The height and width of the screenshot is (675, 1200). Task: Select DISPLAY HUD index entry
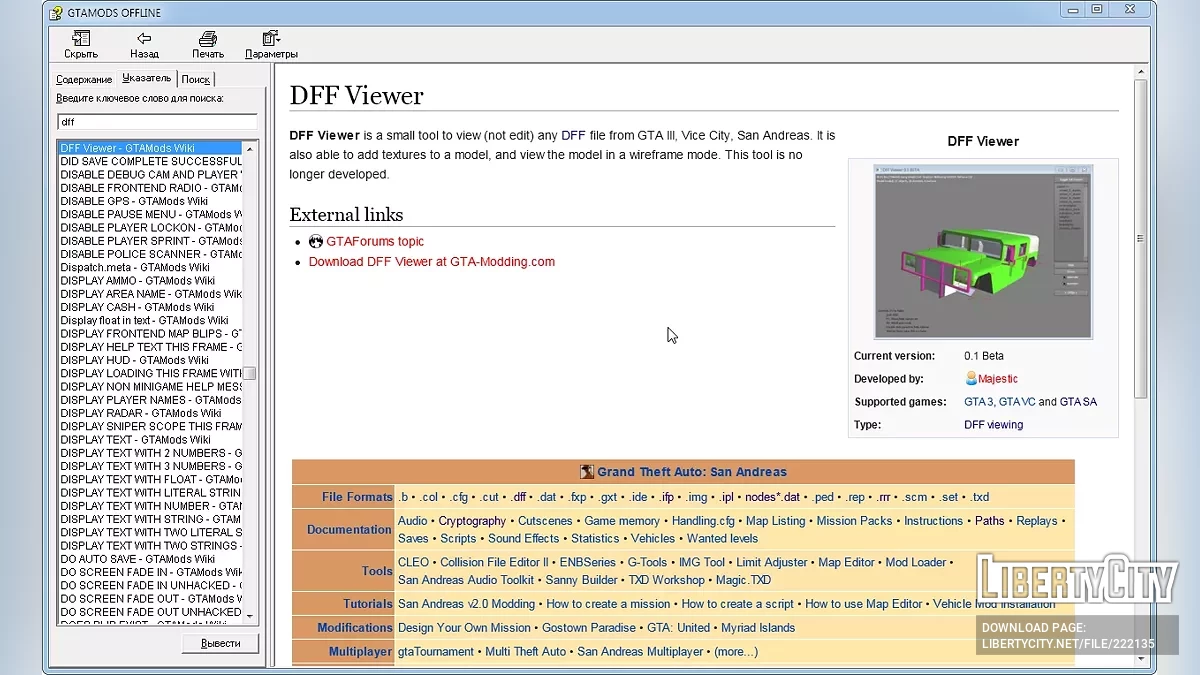pyautogui.click(x=134, y=360)
